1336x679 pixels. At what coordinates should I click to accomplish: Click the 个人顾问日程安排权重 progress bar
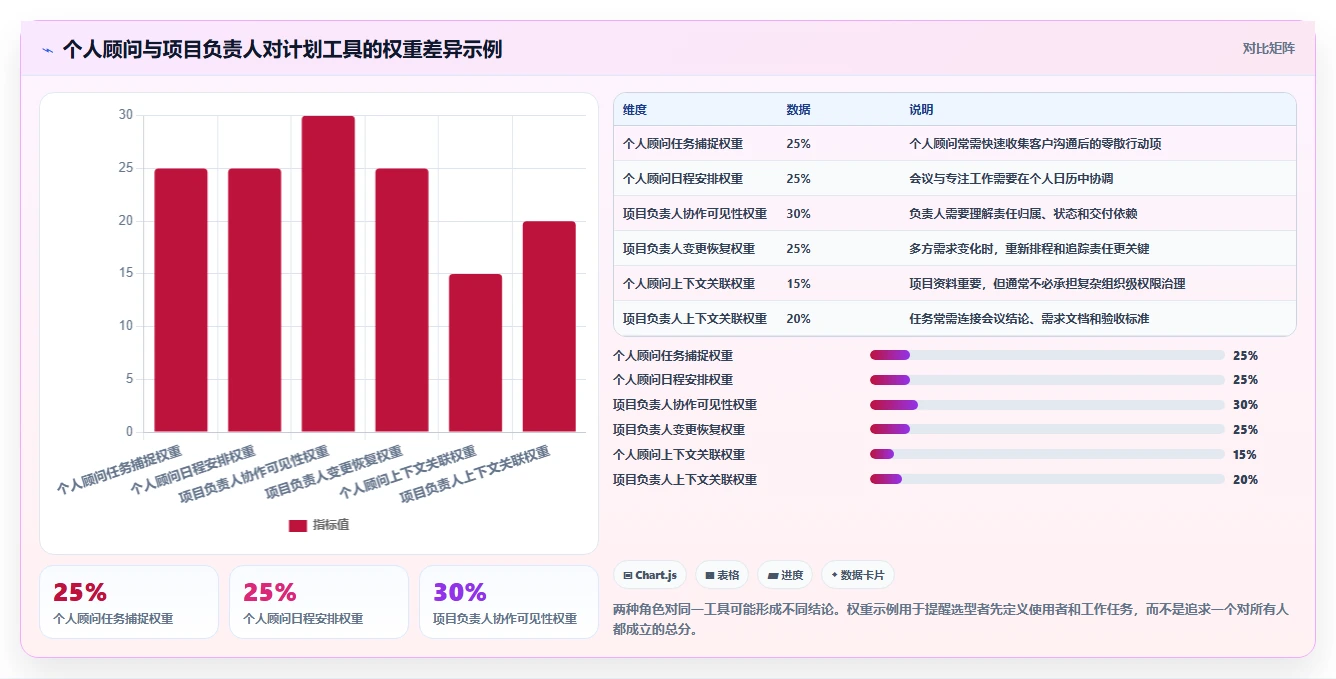[1047, 380]
